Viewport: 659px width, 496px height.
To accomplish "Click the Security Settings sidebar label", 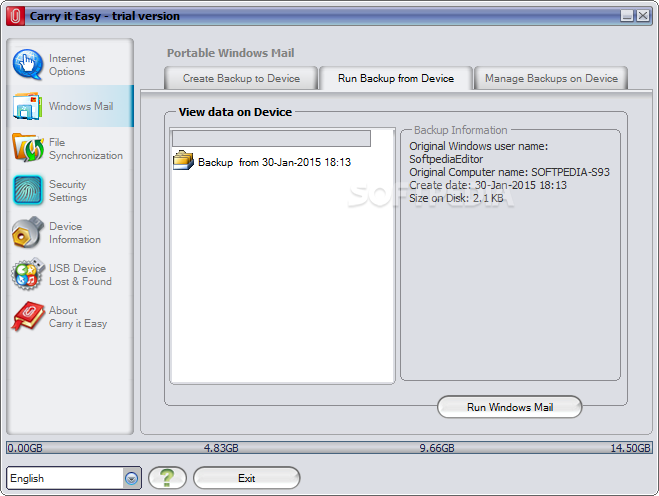I will pyautogui.click(x=68, y=191).
